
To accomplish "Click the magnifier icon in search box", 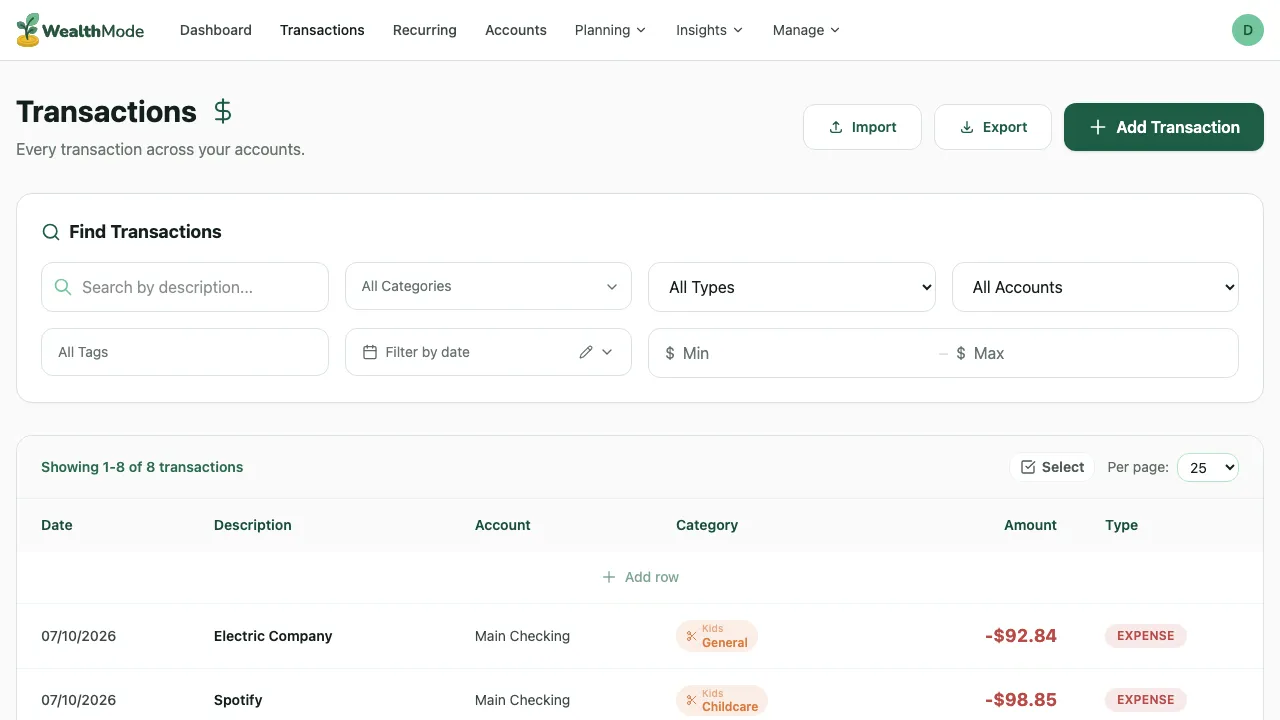I will pyautogui.click(x=62, y=287).
